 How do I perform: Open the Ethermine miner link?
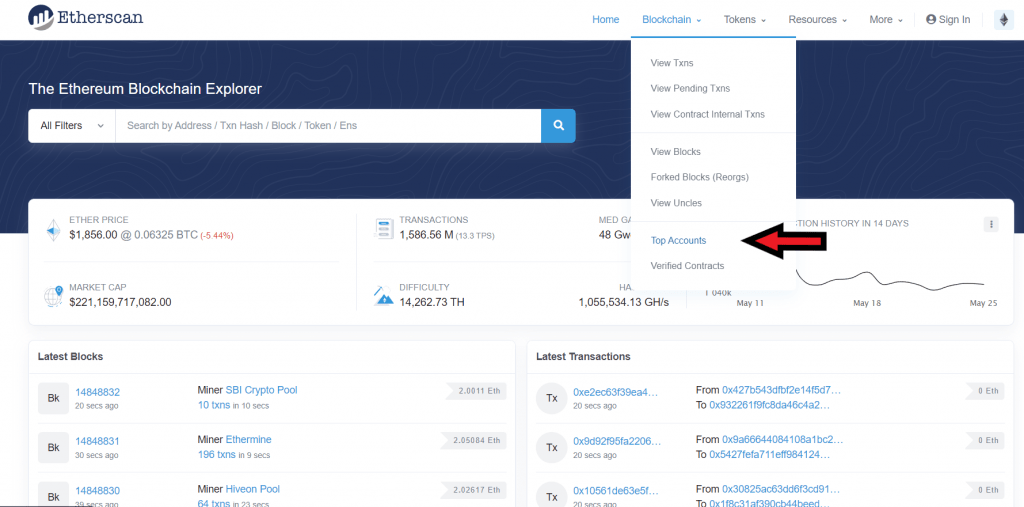pos(248,440)
